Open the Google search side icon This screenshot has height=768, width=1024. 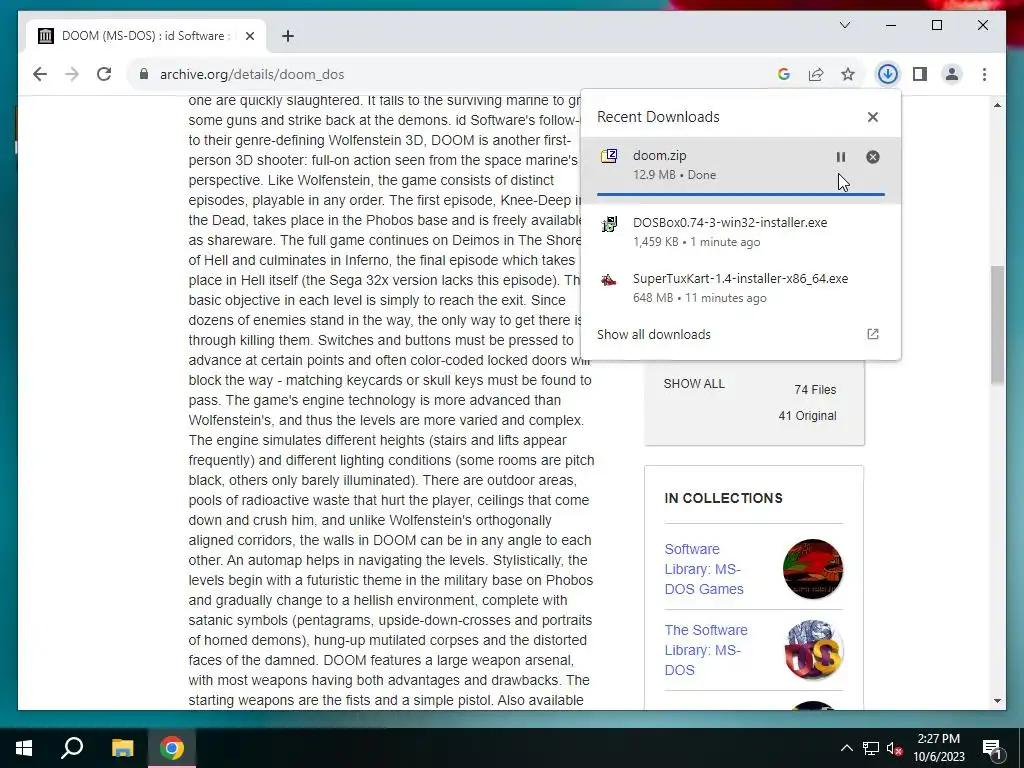784,74
